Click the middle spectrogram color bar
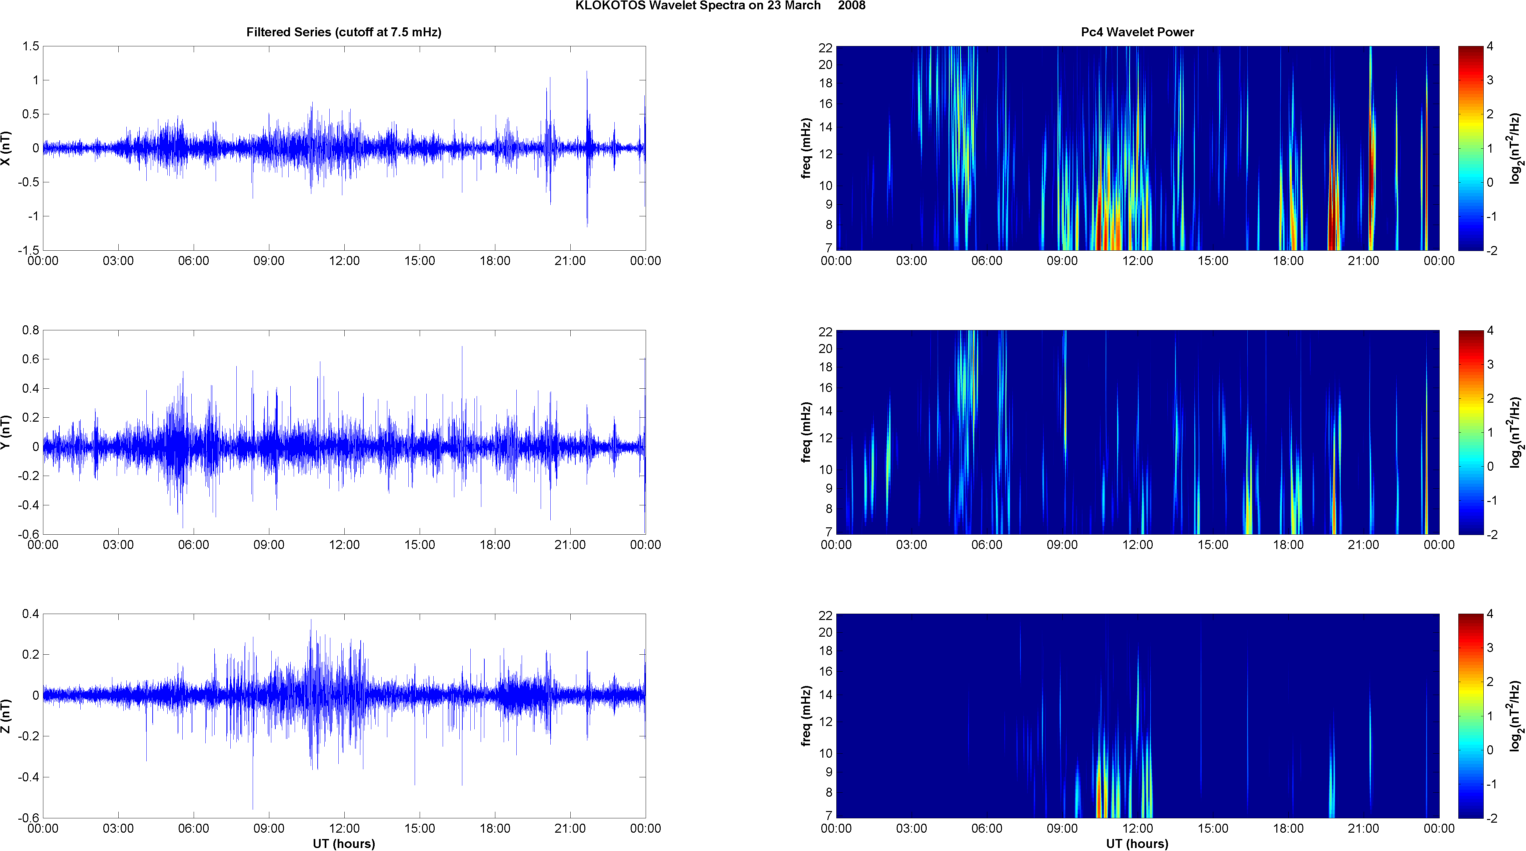 1470,432
